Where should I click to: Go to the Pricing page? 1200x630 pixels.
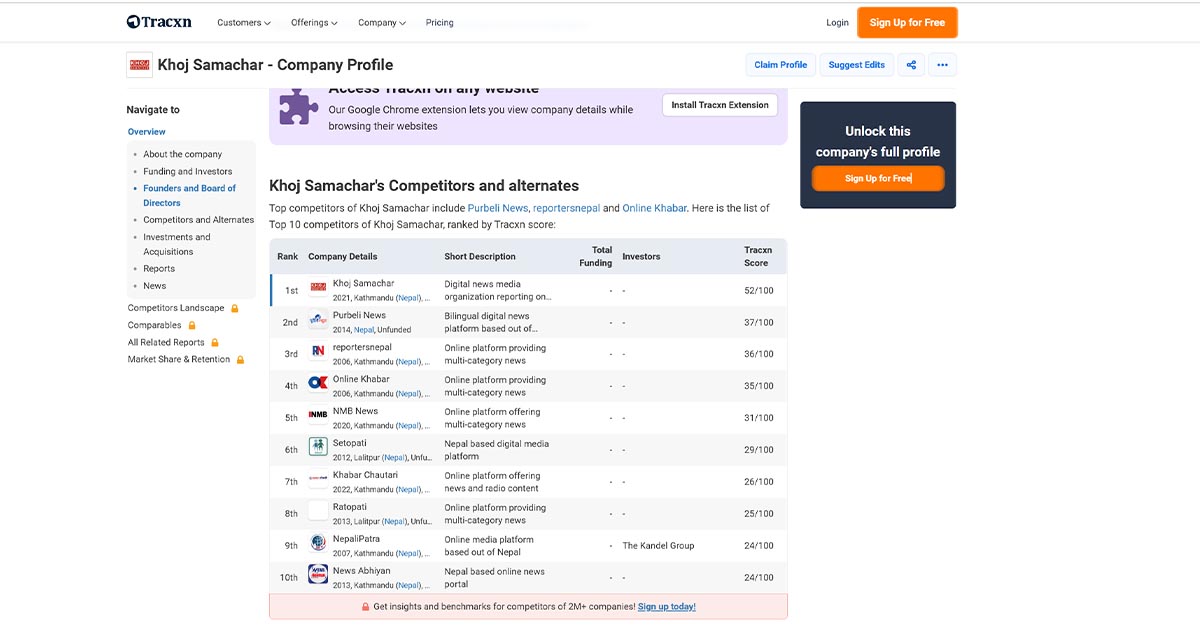click(x=439, y=23)
